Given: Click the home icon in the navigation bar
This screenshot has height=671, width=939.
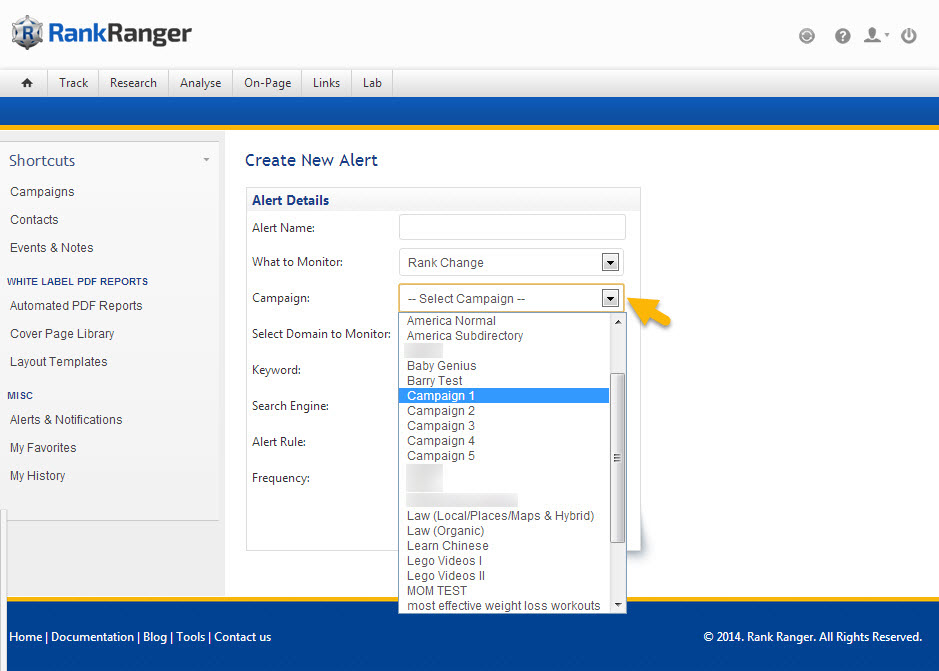Looking at the screenshot, I should click(27, 83).
